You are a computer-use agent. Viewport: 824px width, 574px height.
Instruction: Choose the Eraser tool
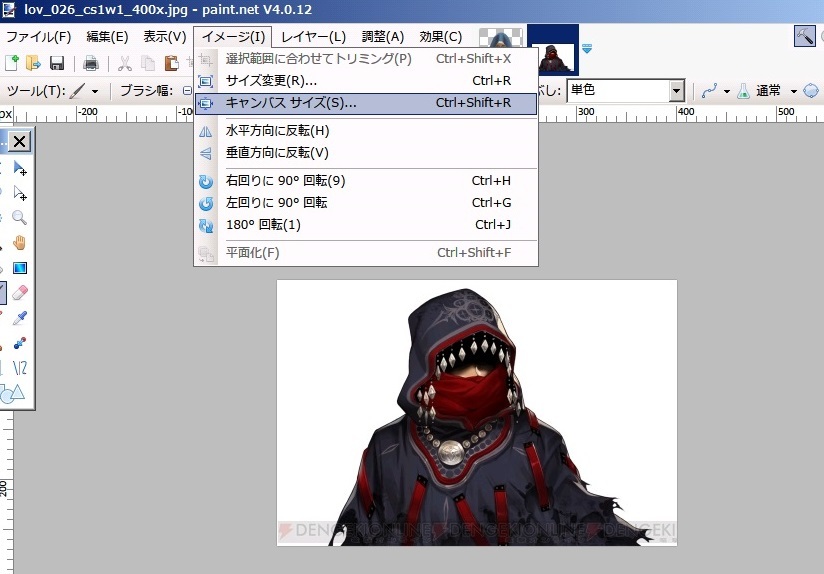pos(19,293)
